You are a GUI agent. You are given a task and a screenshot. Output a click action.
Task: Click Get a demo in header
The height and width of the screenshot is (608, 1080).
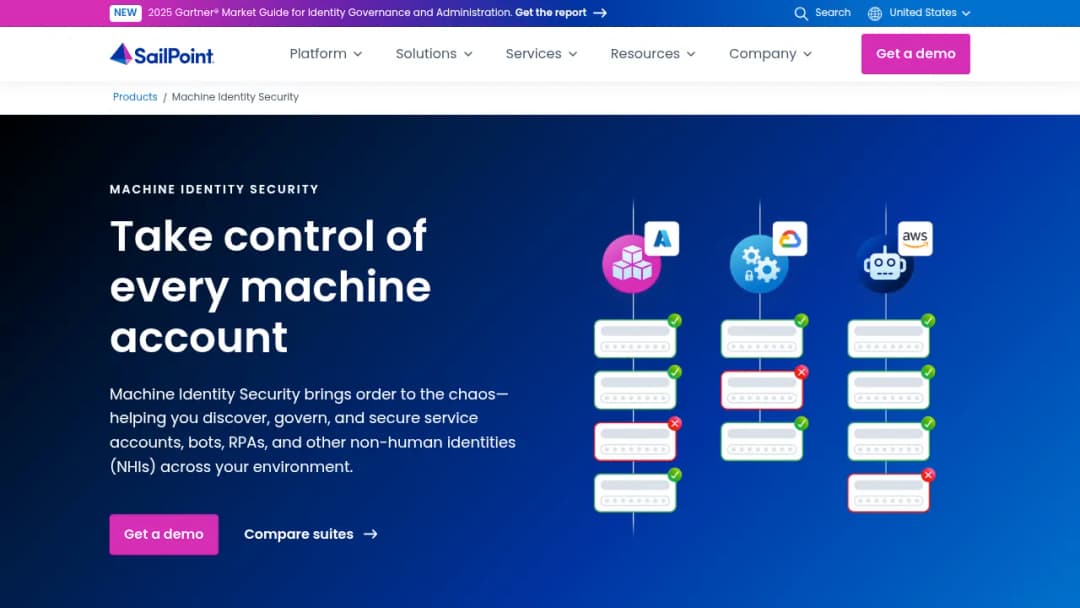[915, 54]
